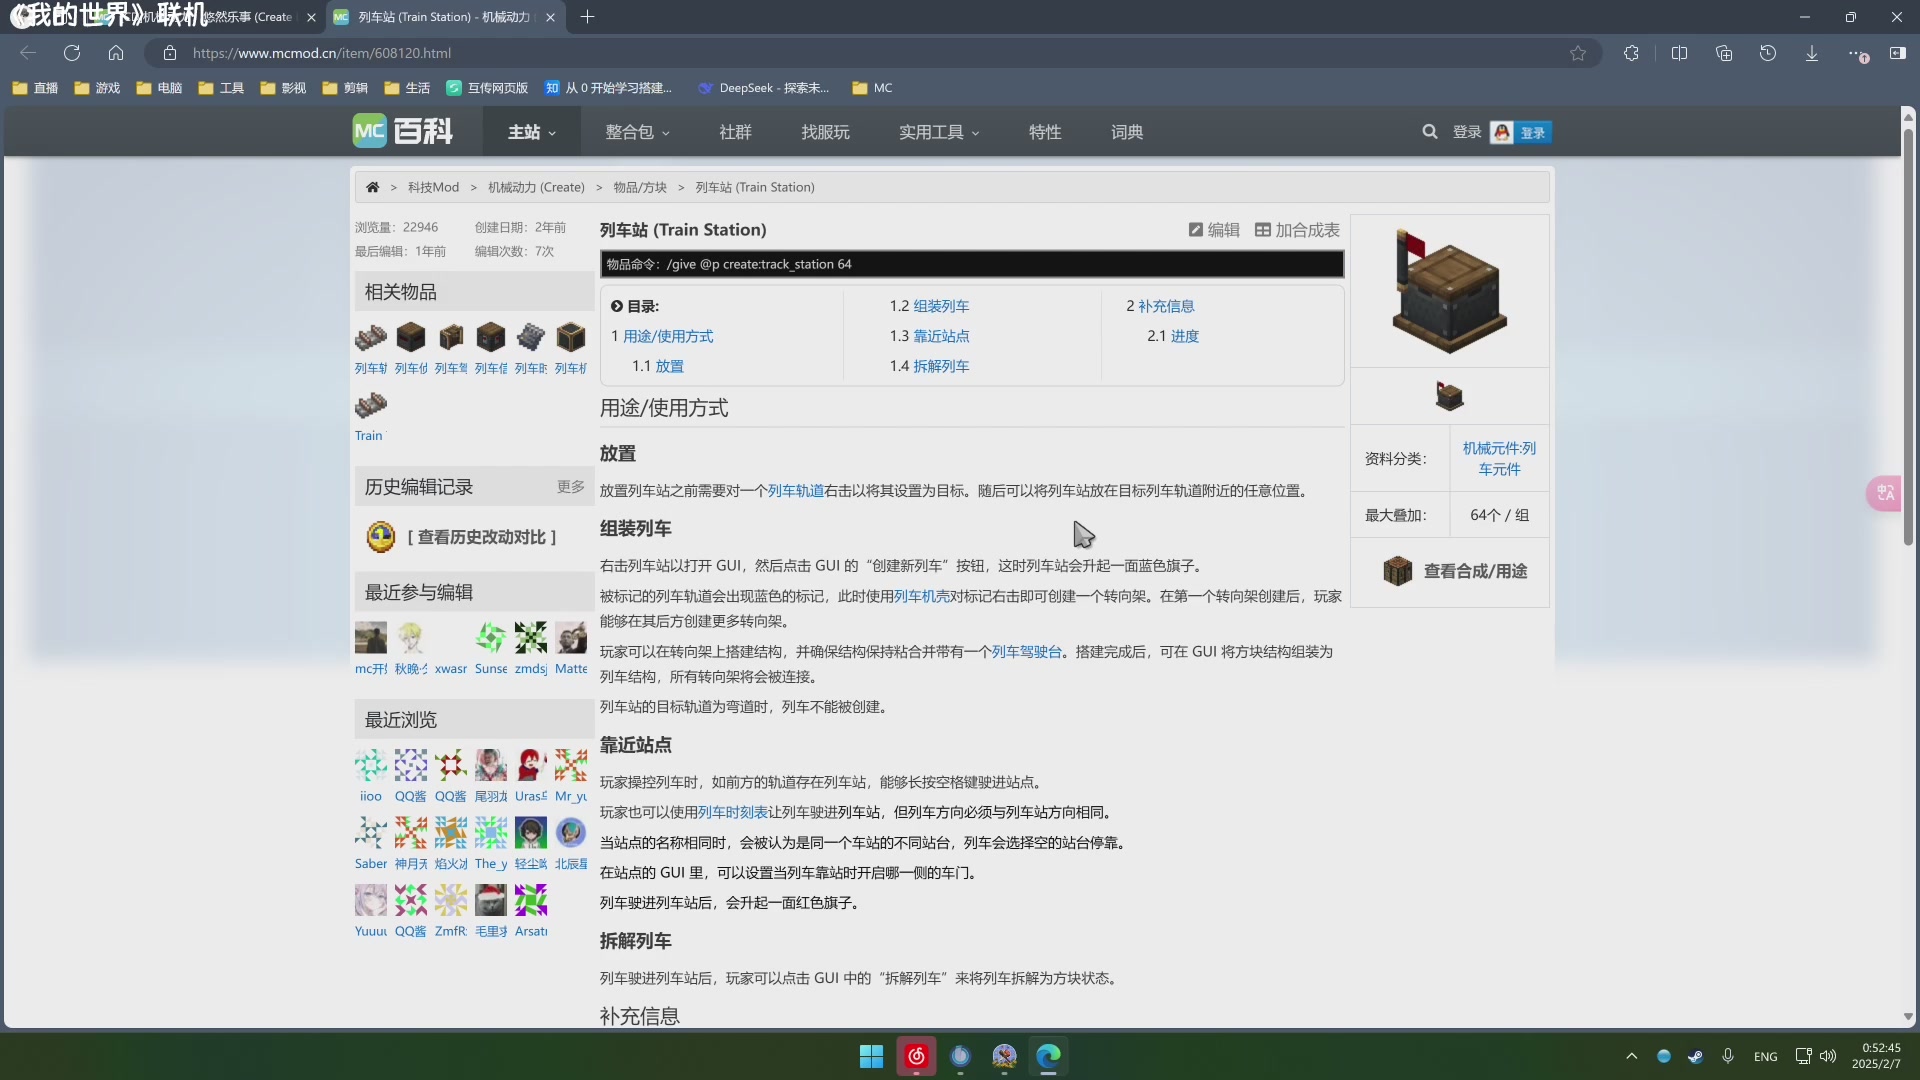
Task: Click the large train station block image
Action: 1449,291
